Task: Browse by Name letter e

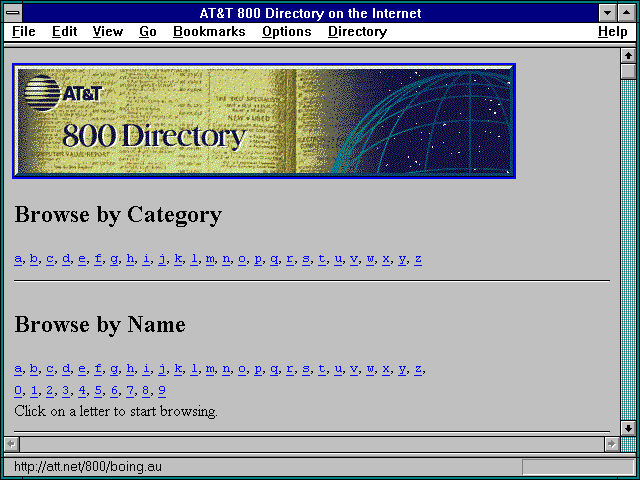Action: click(x=82, y=369)
